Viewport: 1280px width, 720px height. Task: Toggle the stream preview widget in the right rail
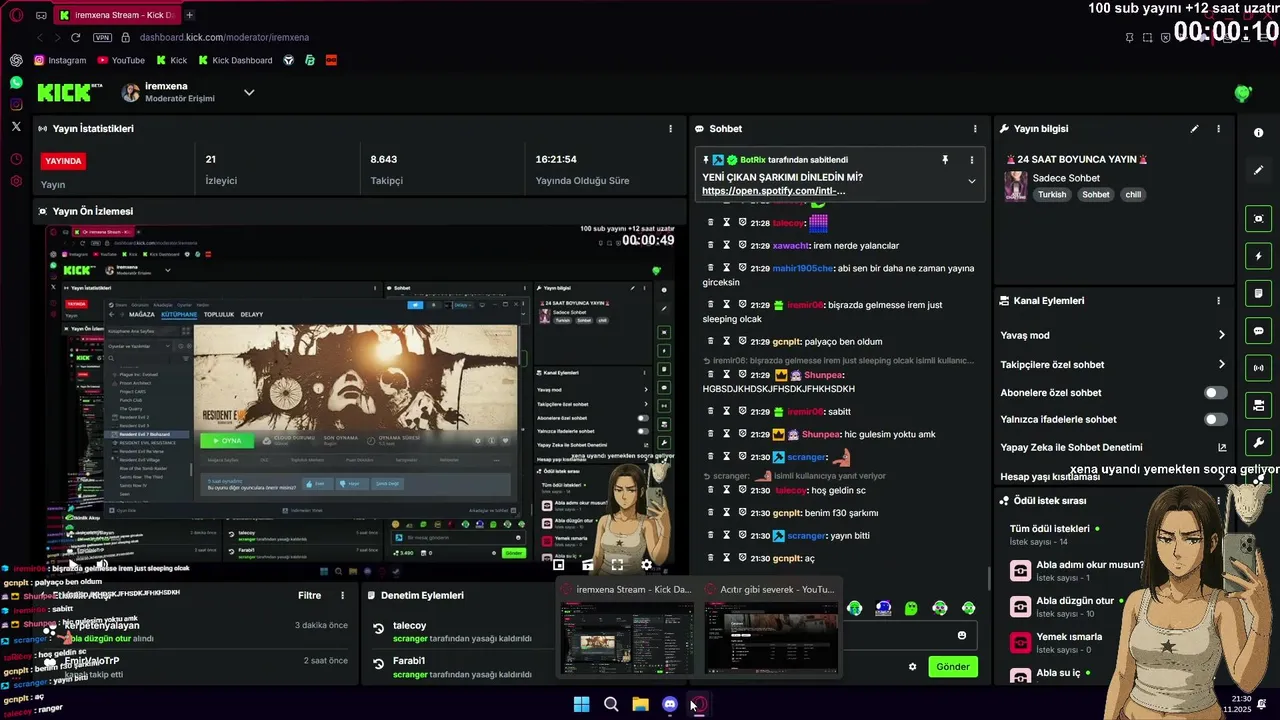[1258, 219]
